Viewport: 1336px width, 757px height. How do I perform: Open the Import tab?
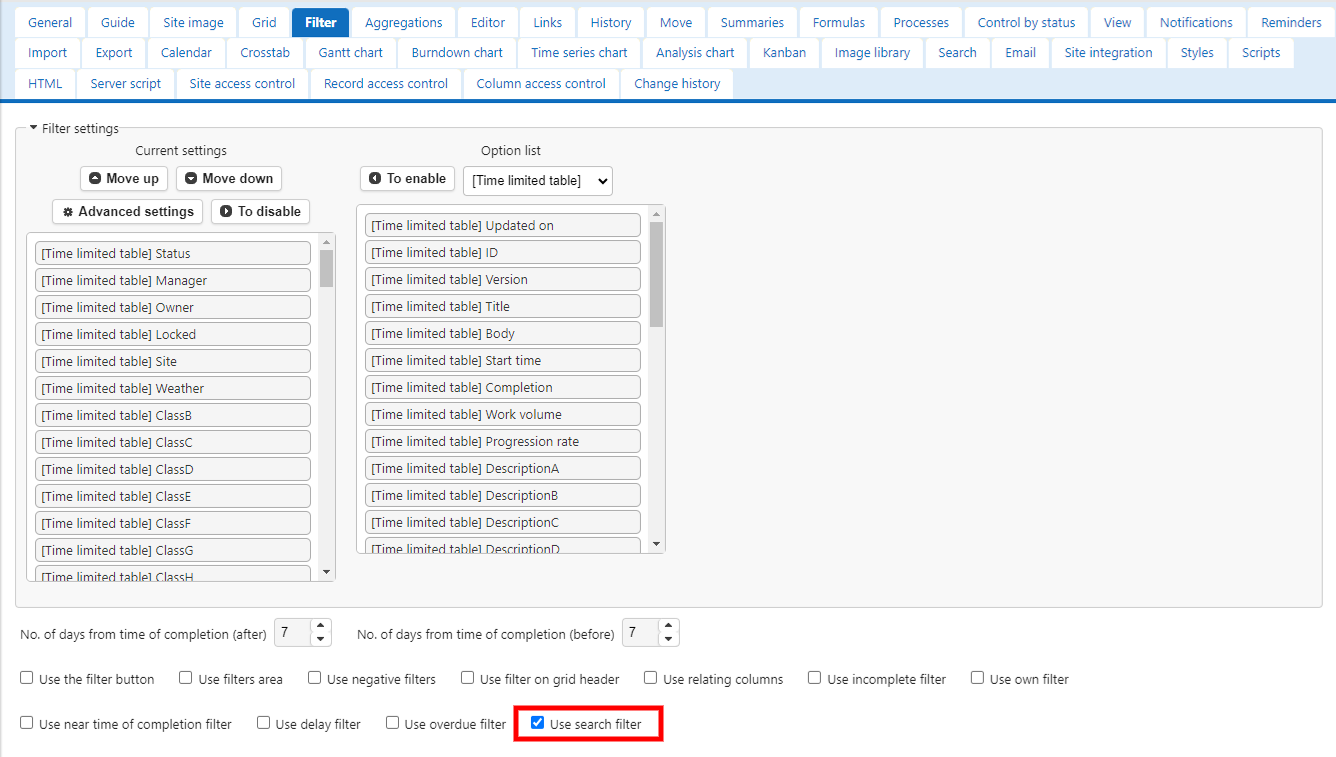click(x=48, y=52)
